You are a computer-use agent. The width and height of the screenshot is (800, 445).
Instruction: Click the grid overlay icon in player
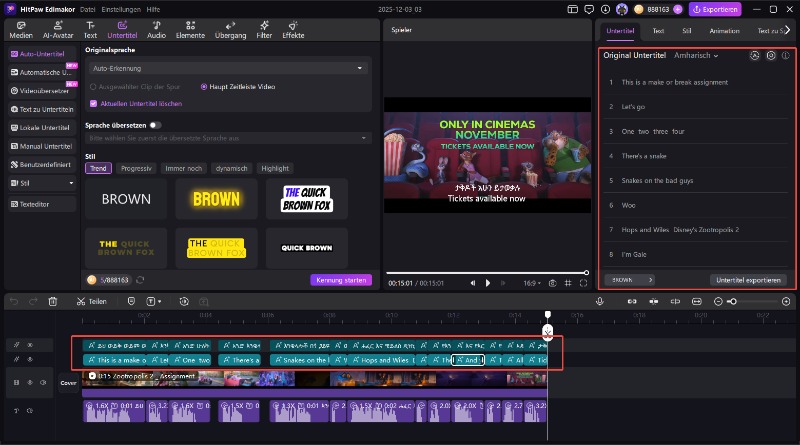(568, 283)
